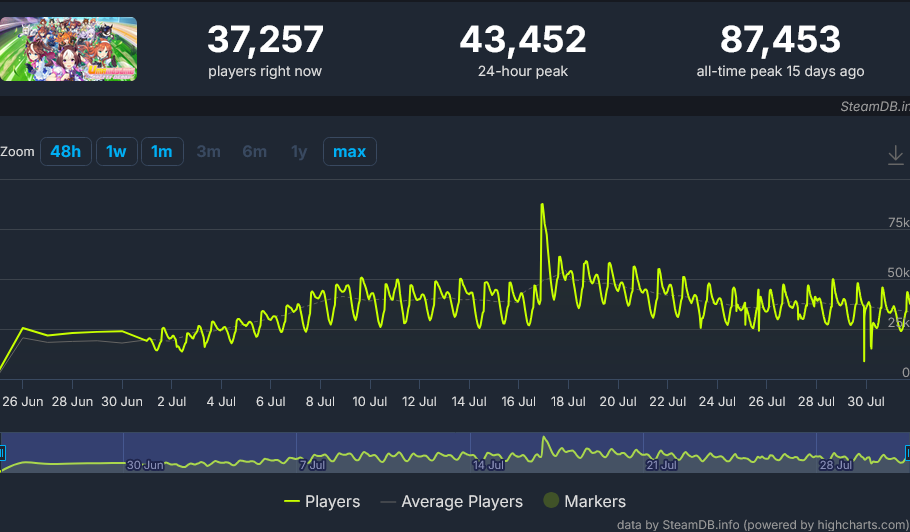Switch zoom to 1m
The height and width of the screenshot is (532, 910).
(161, 152)
